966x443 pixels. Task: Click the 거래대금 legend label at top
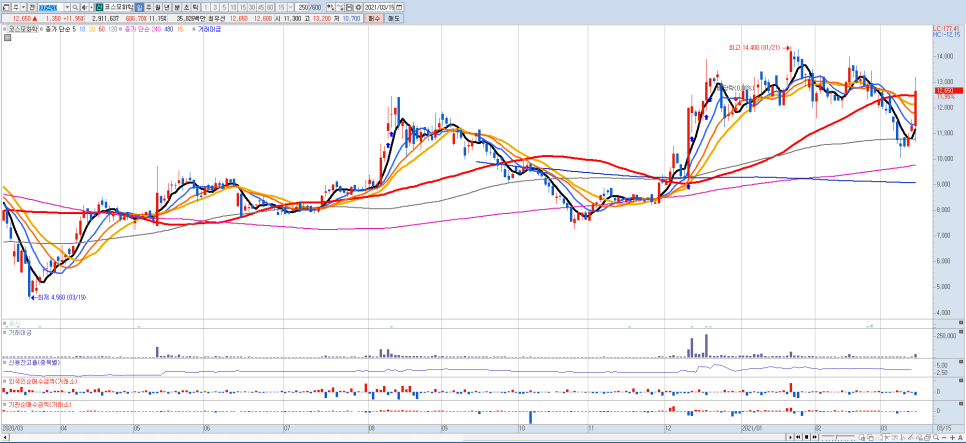[209, 29]
